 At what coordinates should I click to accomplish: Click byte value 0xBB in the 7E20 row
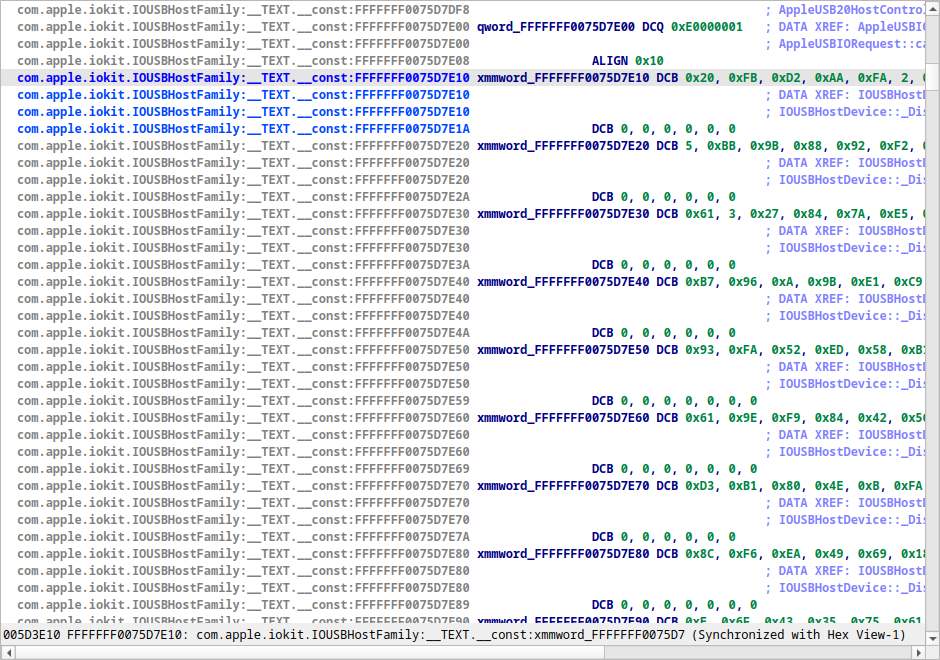[721, 146]
